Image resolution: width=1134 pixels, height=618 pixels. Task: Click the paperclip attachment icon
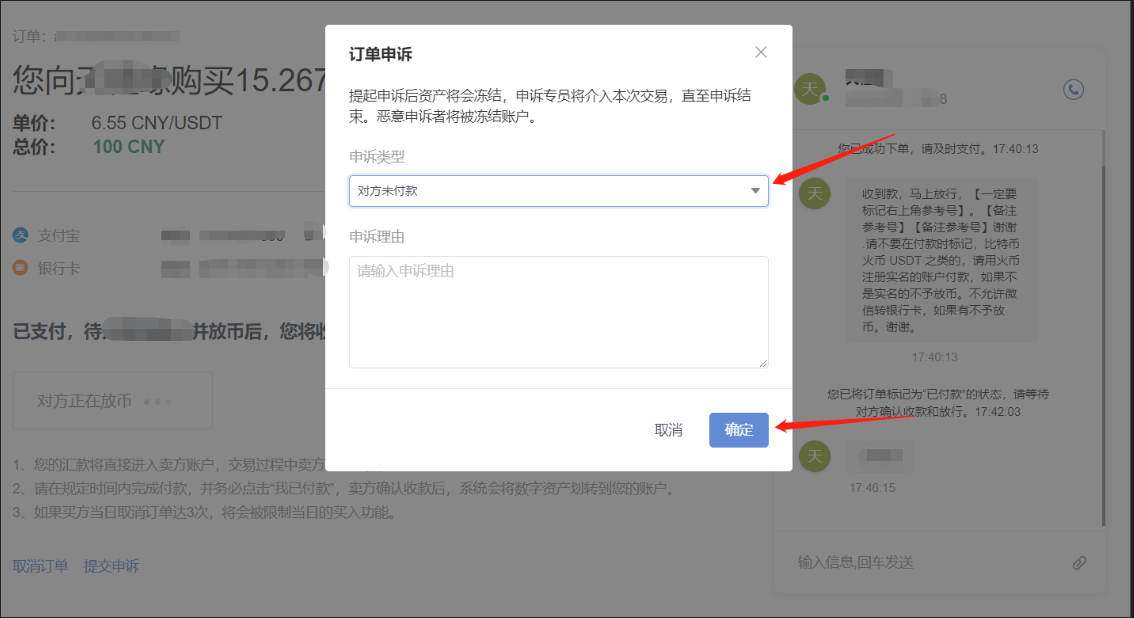[1079, 563]
